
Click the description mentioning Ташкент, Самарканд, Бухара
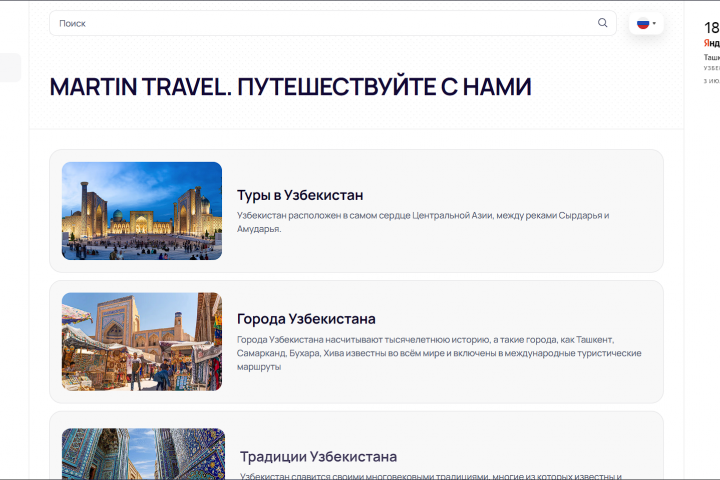coord(439,353)
